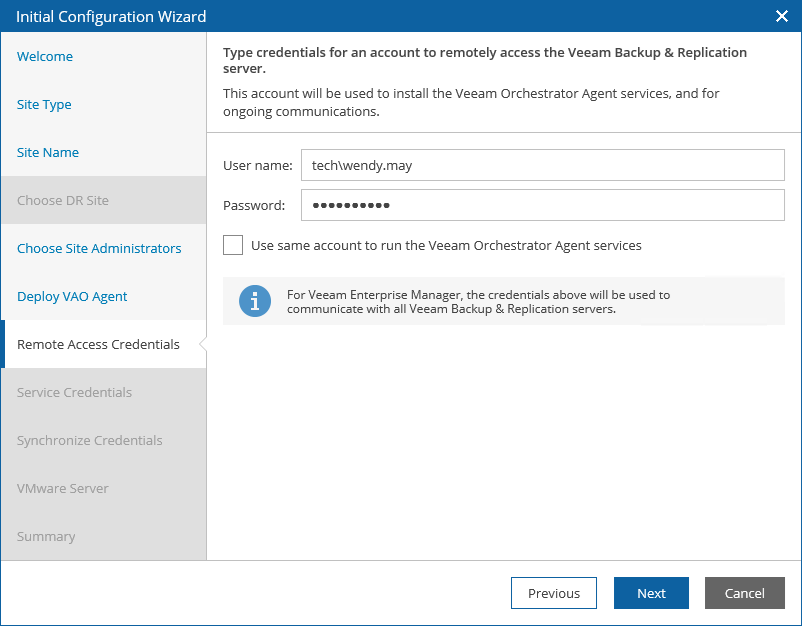
Task: Focus the User name field
Action: point(543,165)
